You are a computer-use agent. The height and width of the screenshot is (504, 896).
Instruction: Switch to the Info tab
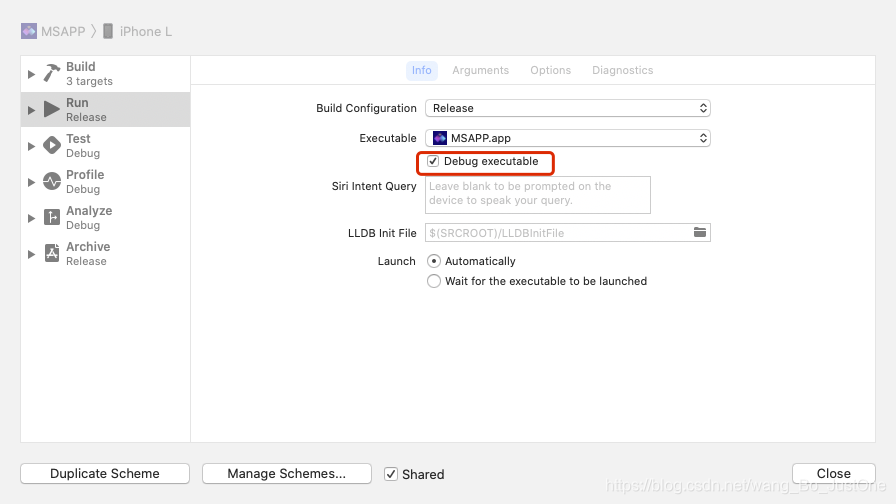[422, 70]
